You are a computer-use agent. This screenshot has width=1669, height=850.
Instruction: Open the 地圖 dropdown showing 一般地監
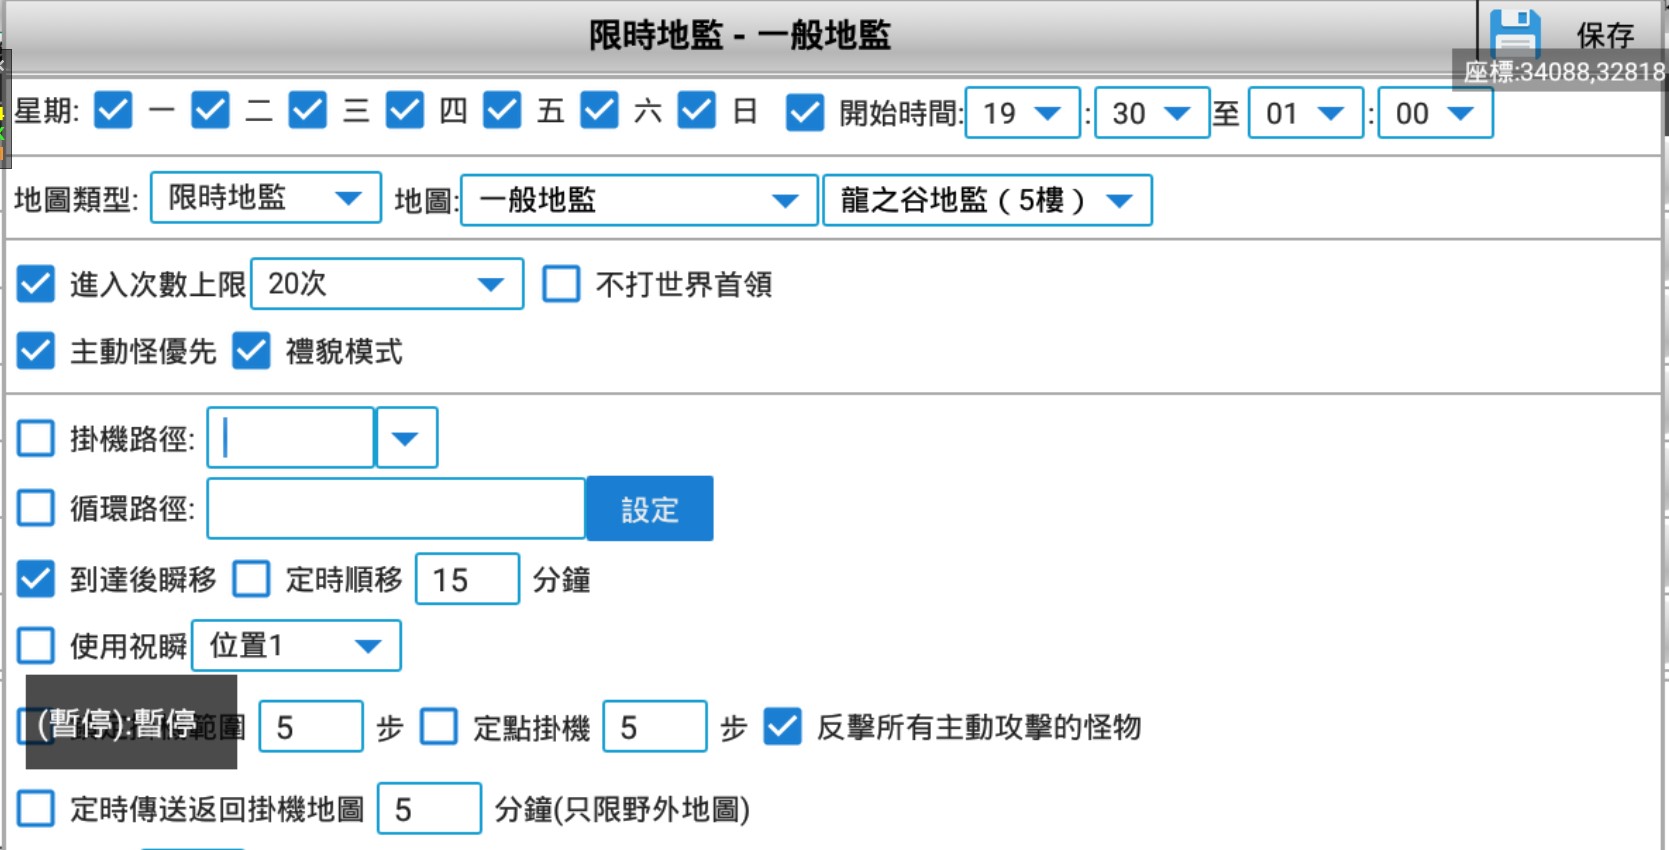point(639,200)
